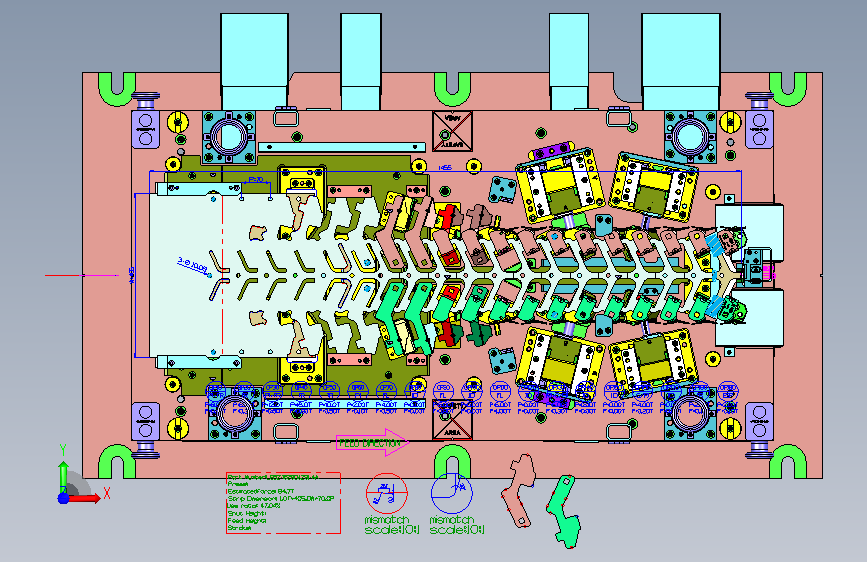This screenshot has height=562, width=867.
Task: Select the magenta FEED DIRECTION arrow
Action: click(372, 443)
